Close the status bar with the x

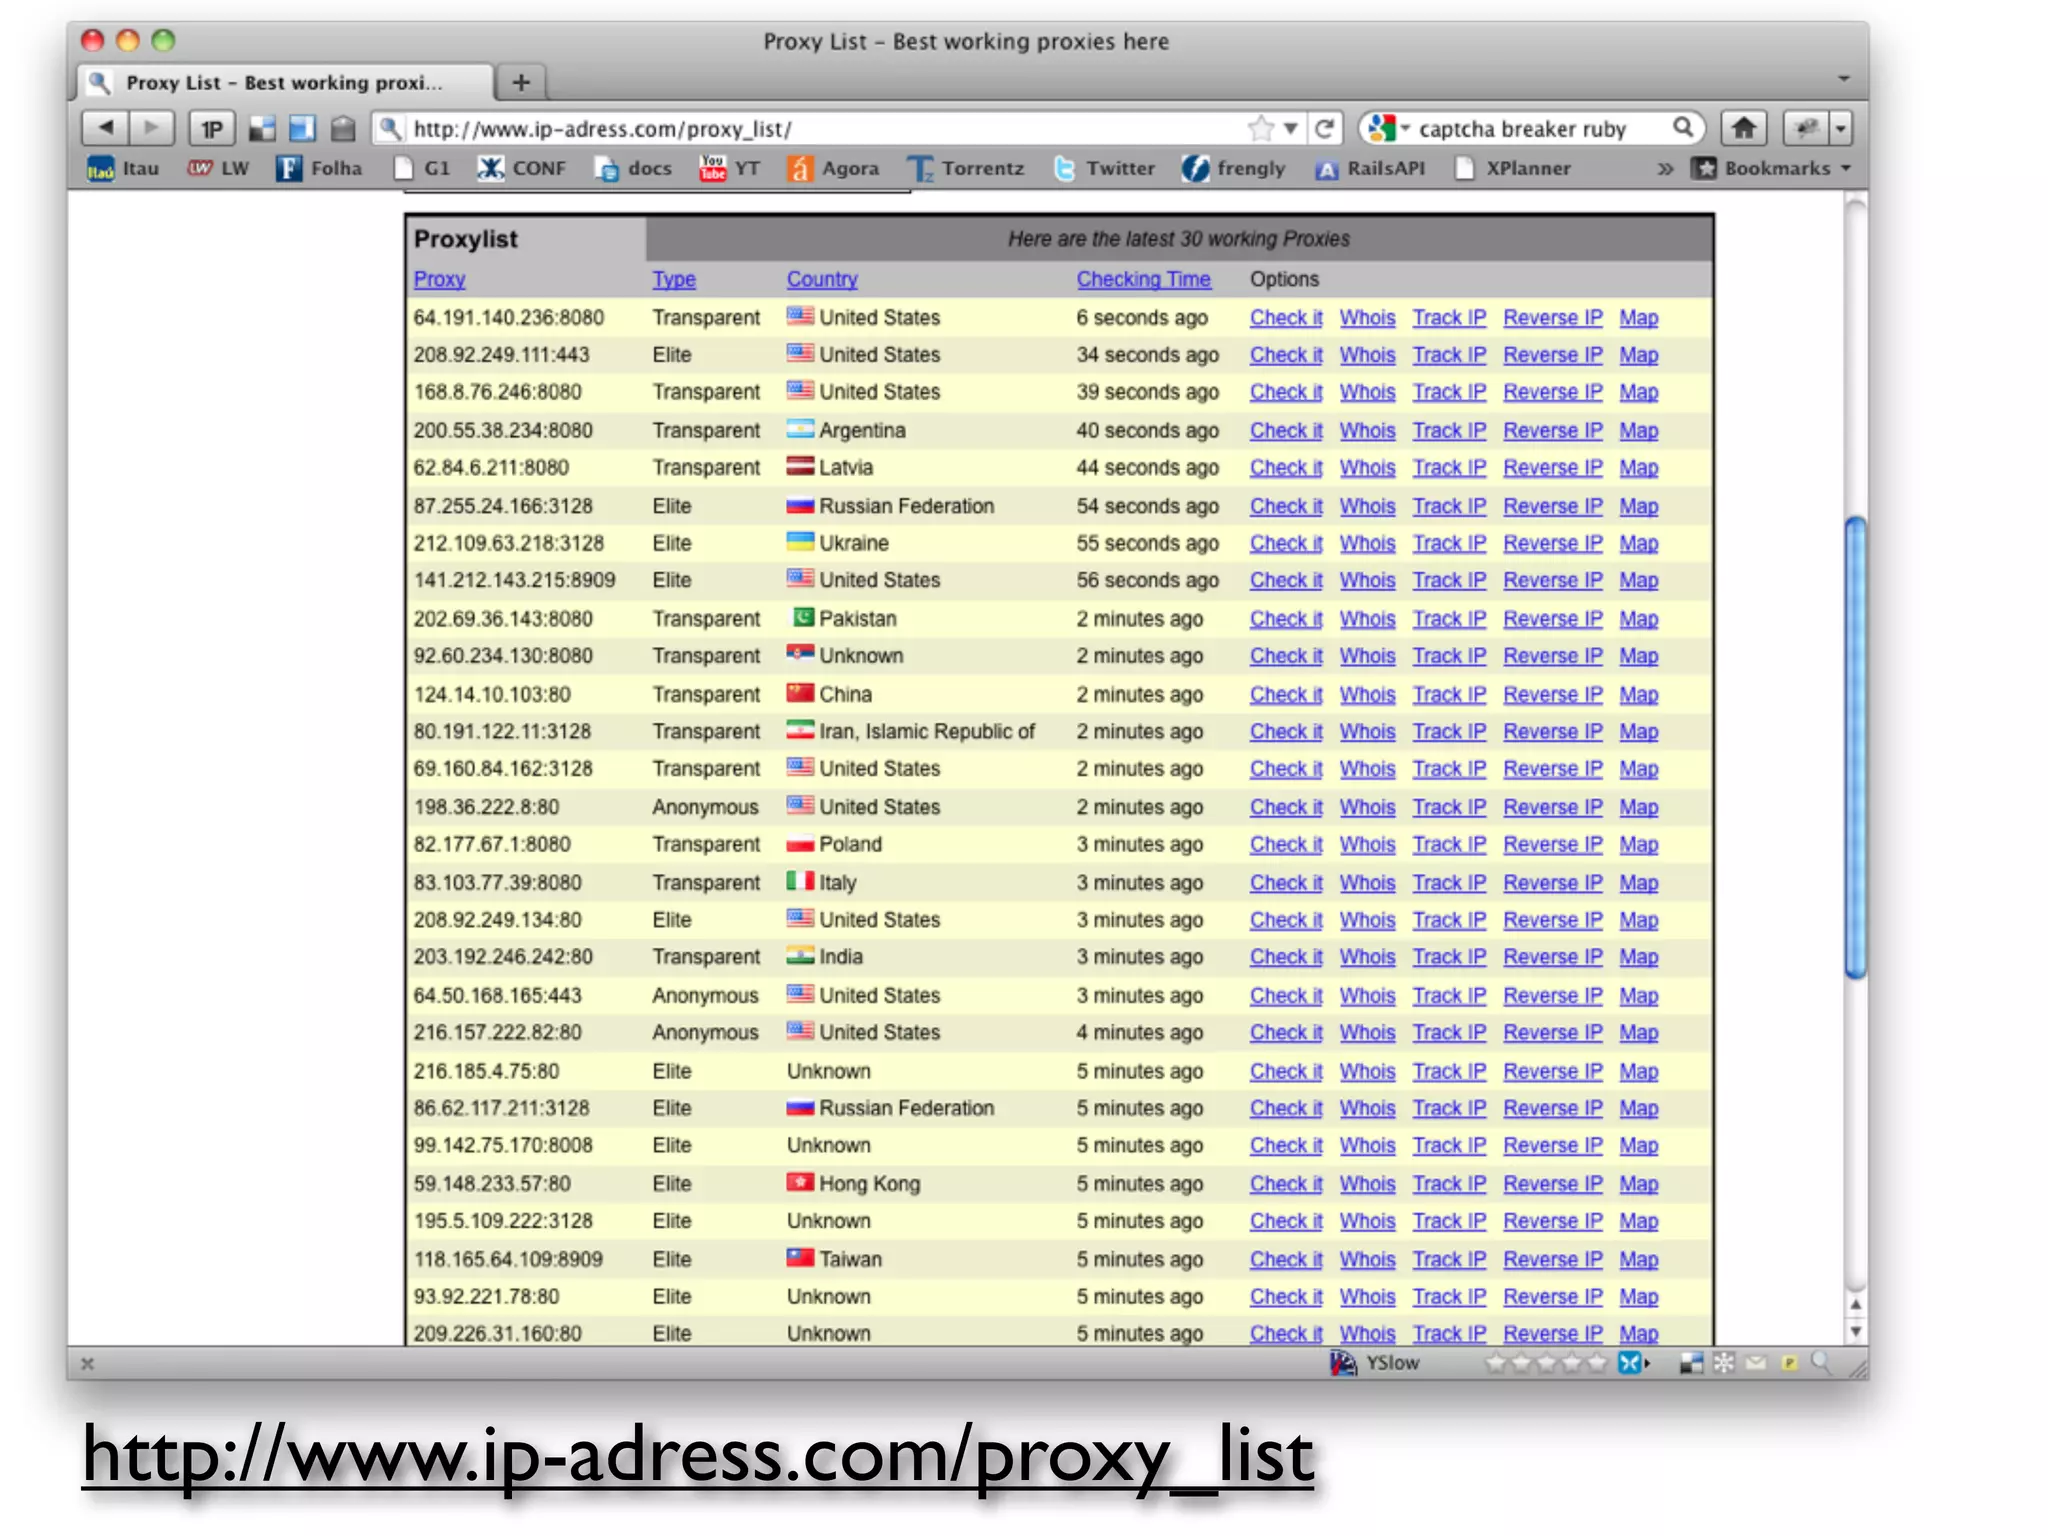point(88,1363)
